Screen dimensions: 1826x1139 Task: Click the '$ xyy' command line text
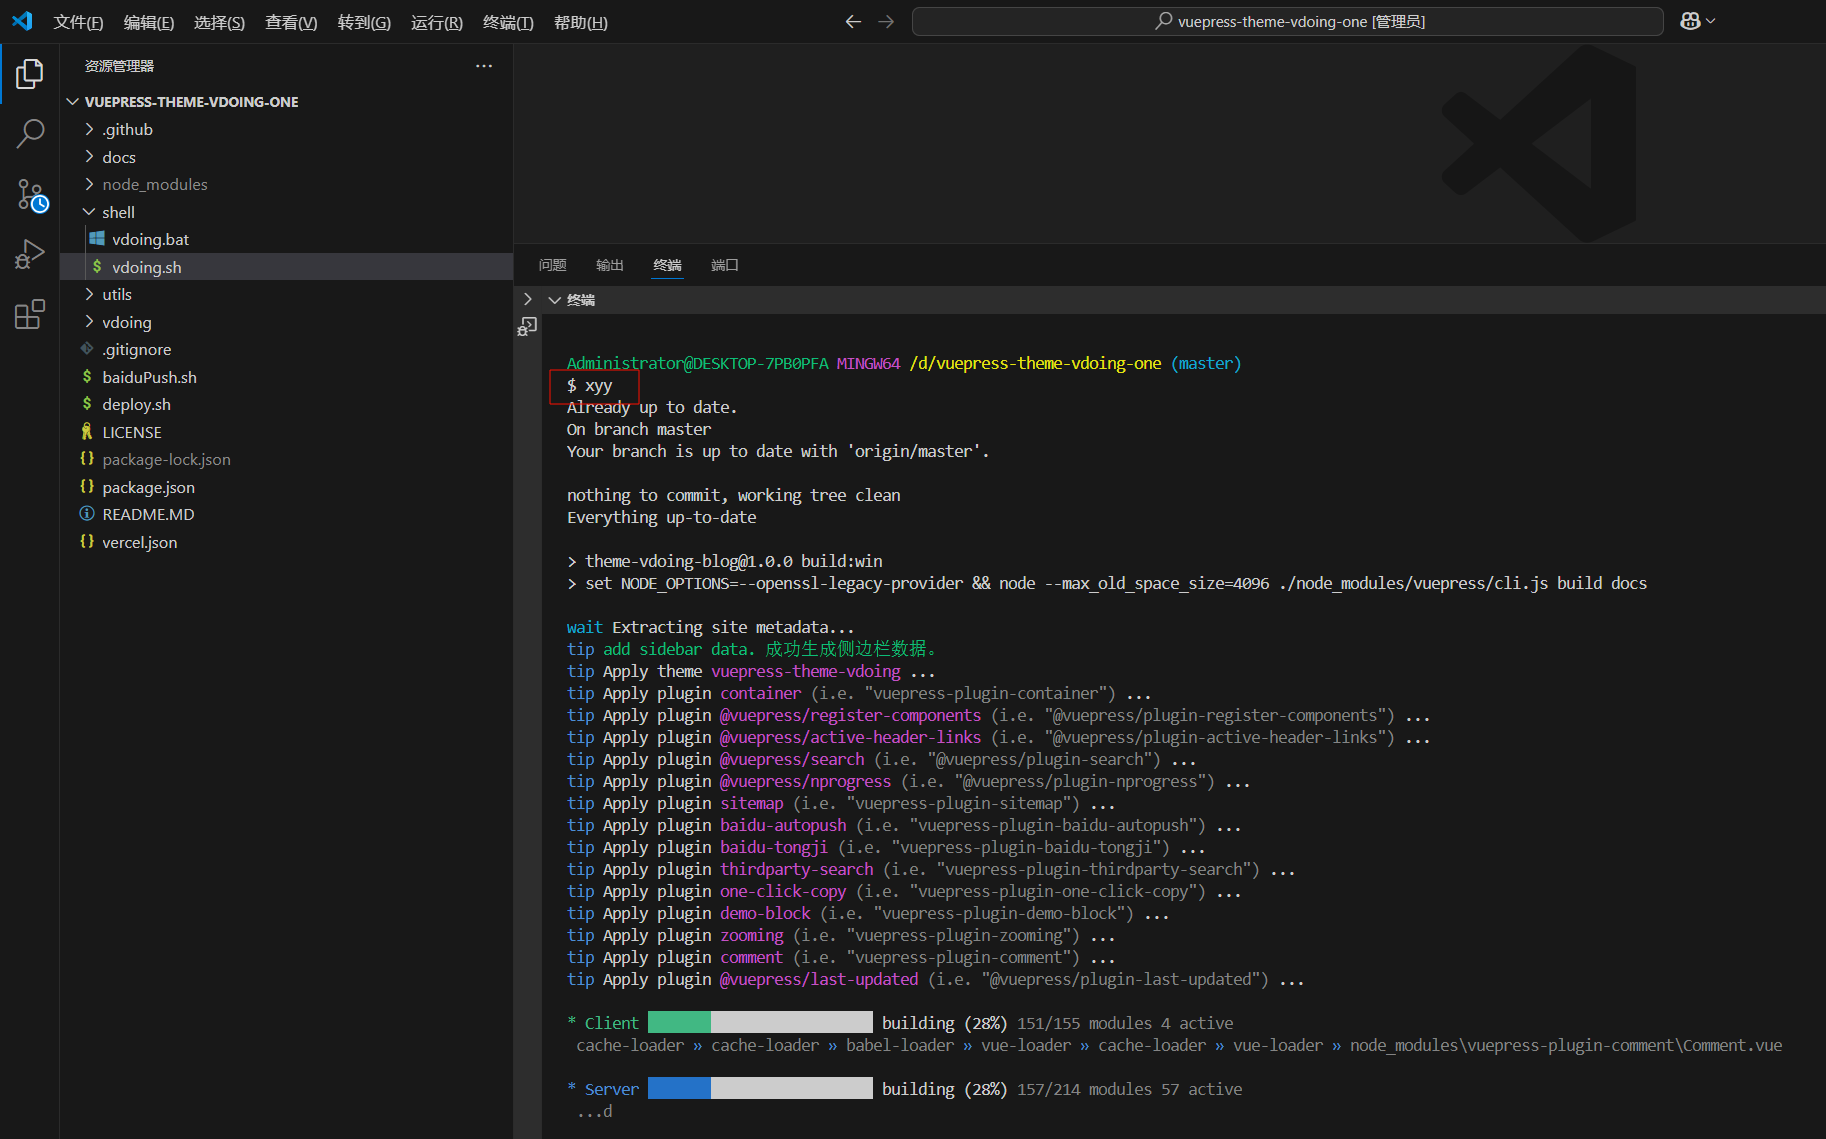[590, 385]
